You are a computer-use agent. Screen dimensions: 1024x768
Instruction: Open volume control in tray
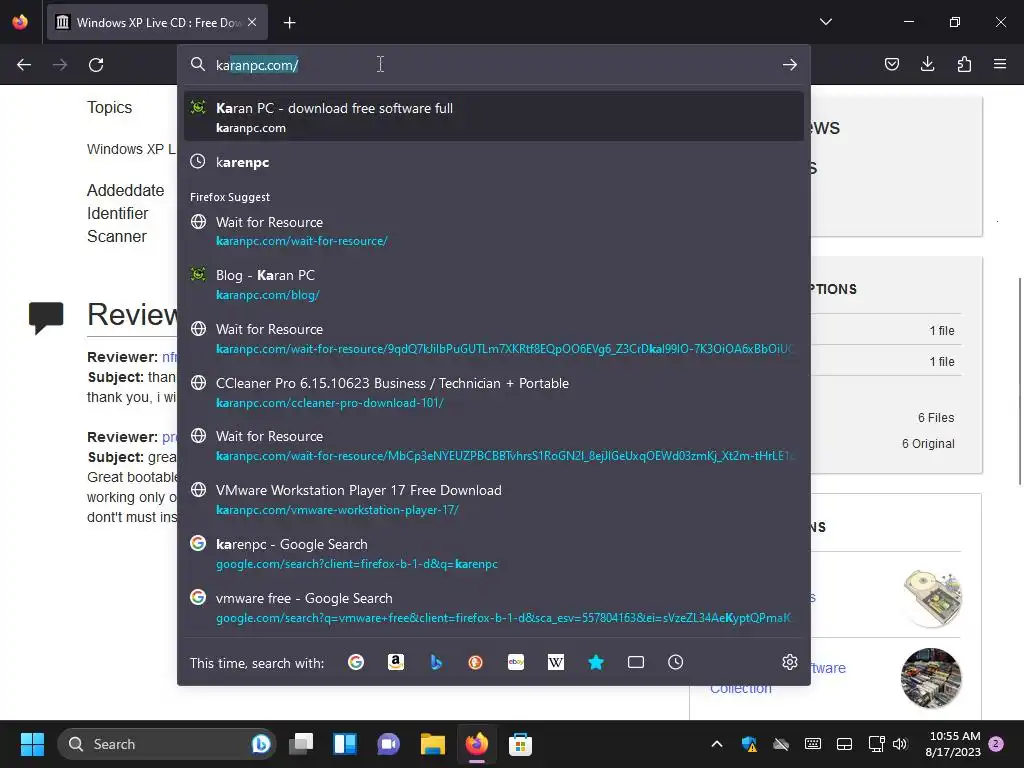point(900,744)
